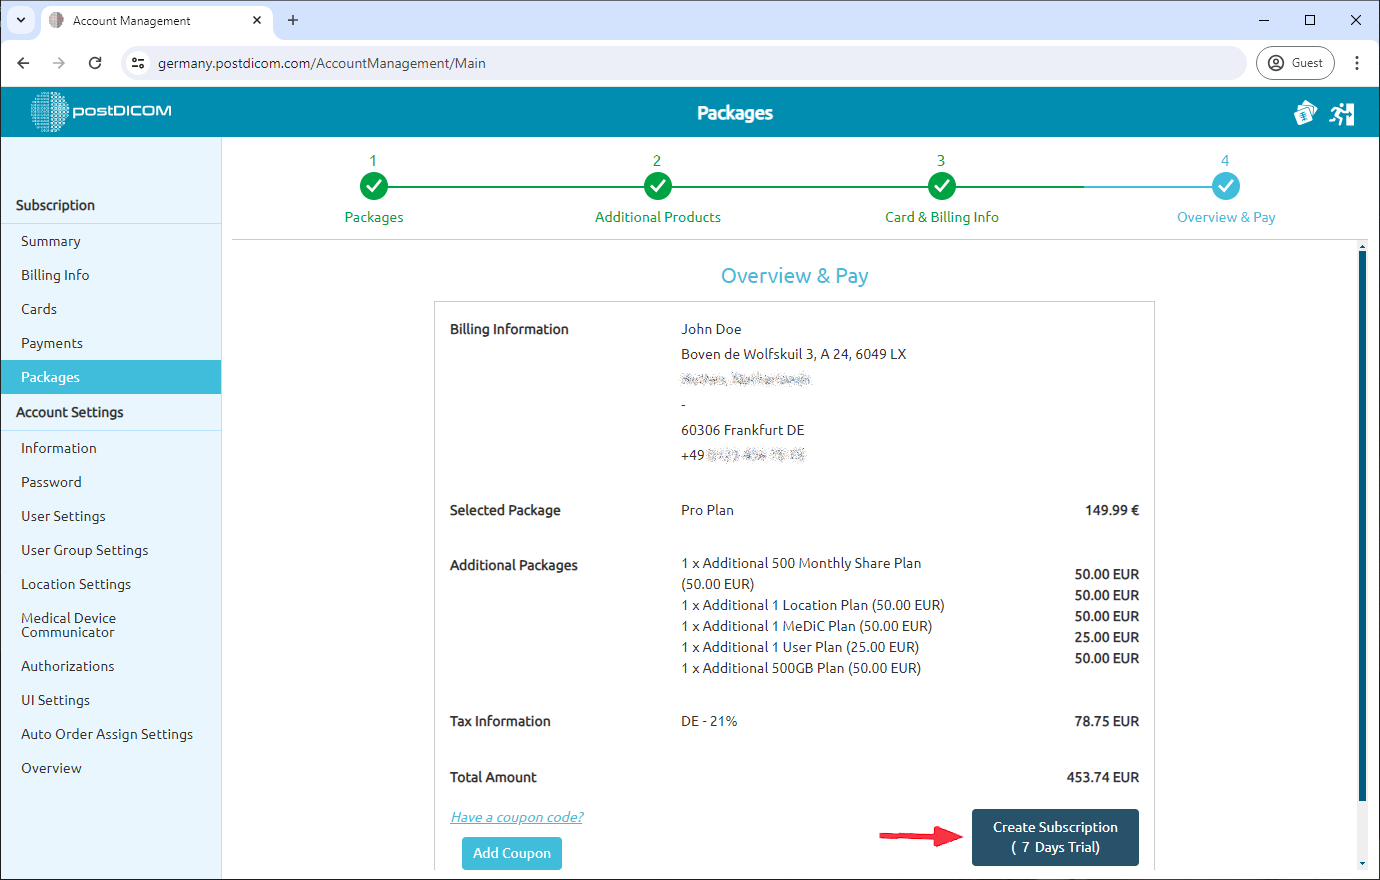This screenshot has width=1380, height=880.
Task: Collapse the Subscription sidebar section
Action: (55, 205)
